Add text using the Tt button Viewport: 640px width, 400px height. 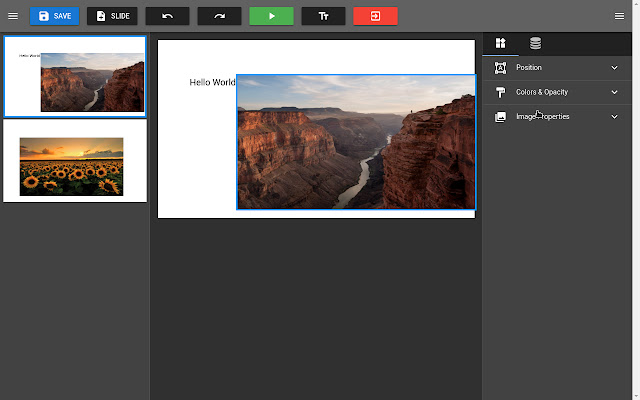pyautogui.click(x=323, y=16)
